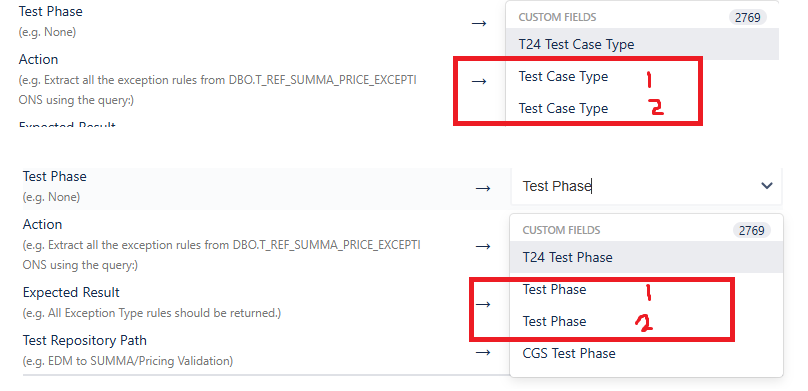The width and height of the screenshot is (808, 391).
Task: Pick the Test Phase option marked 2
Action: [x=554, y=321]
